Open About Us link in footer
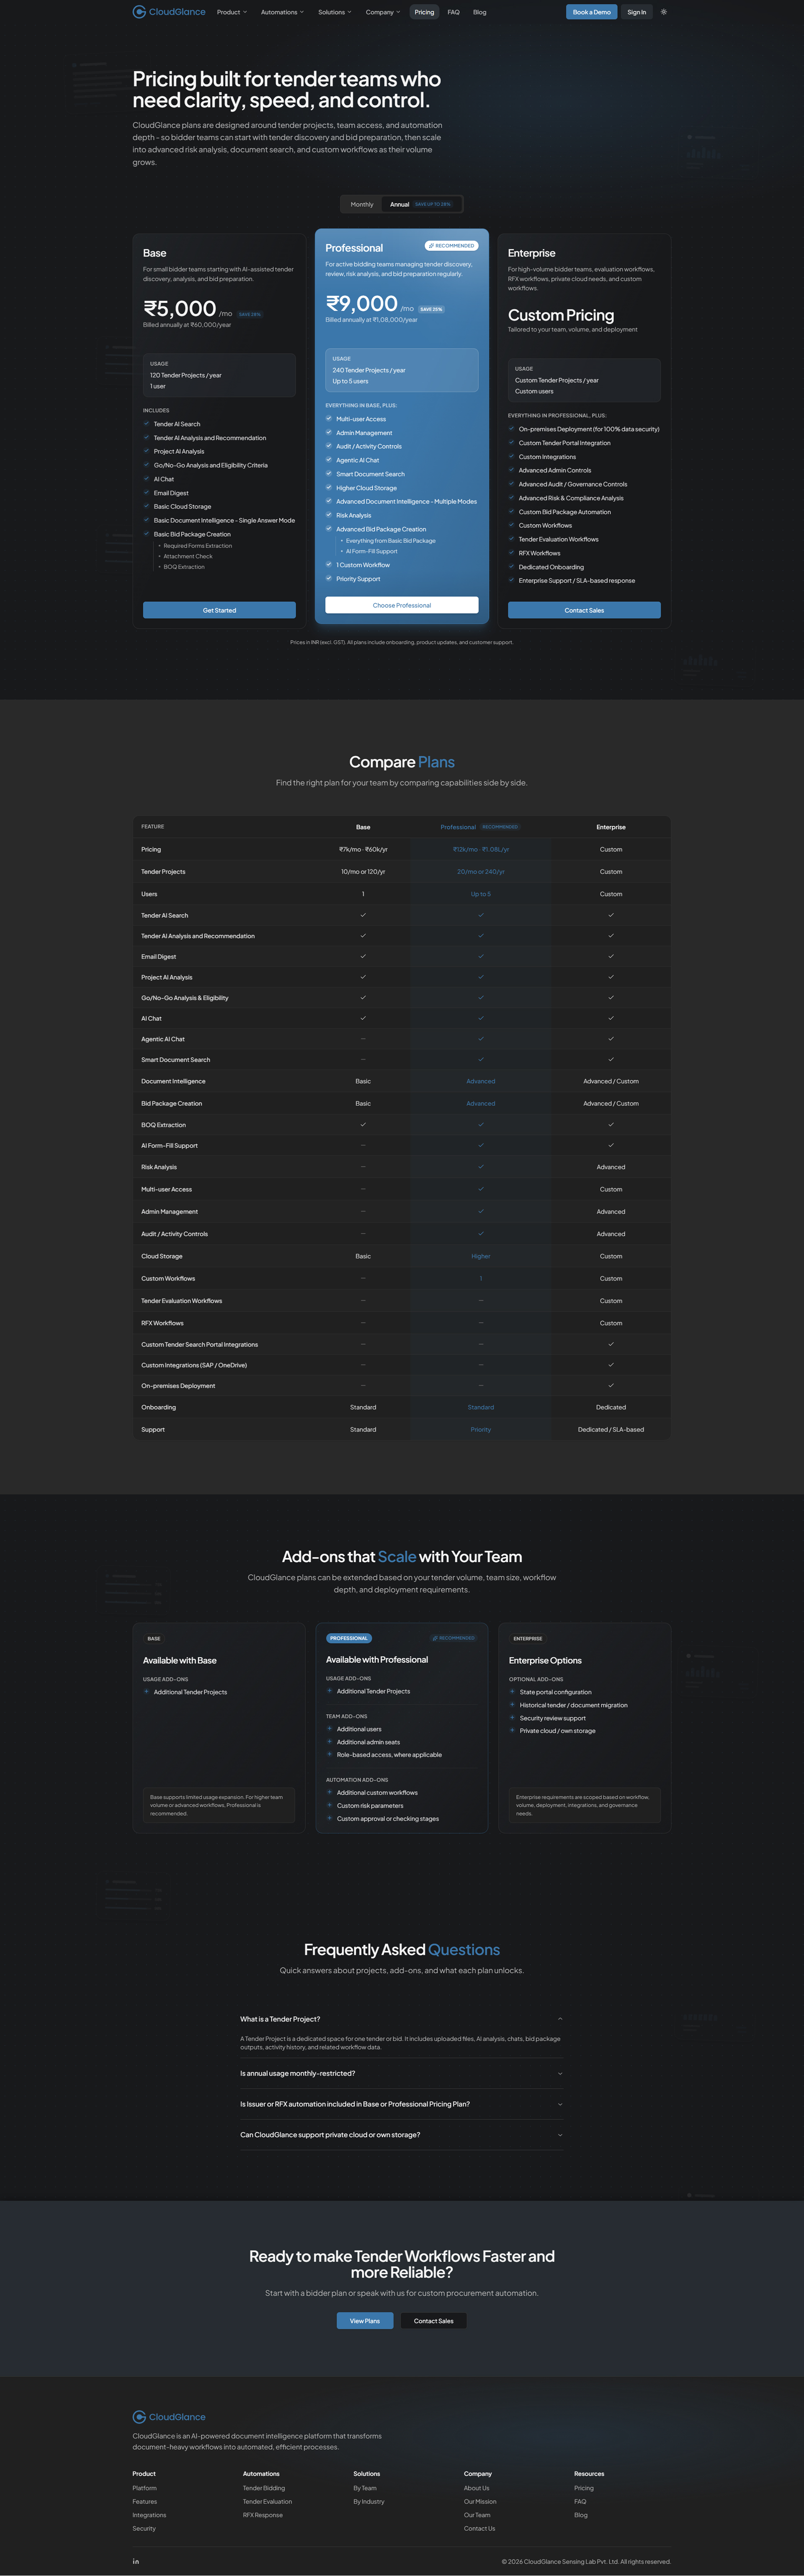The image size is (804, 2576). tap(477, 2488)
